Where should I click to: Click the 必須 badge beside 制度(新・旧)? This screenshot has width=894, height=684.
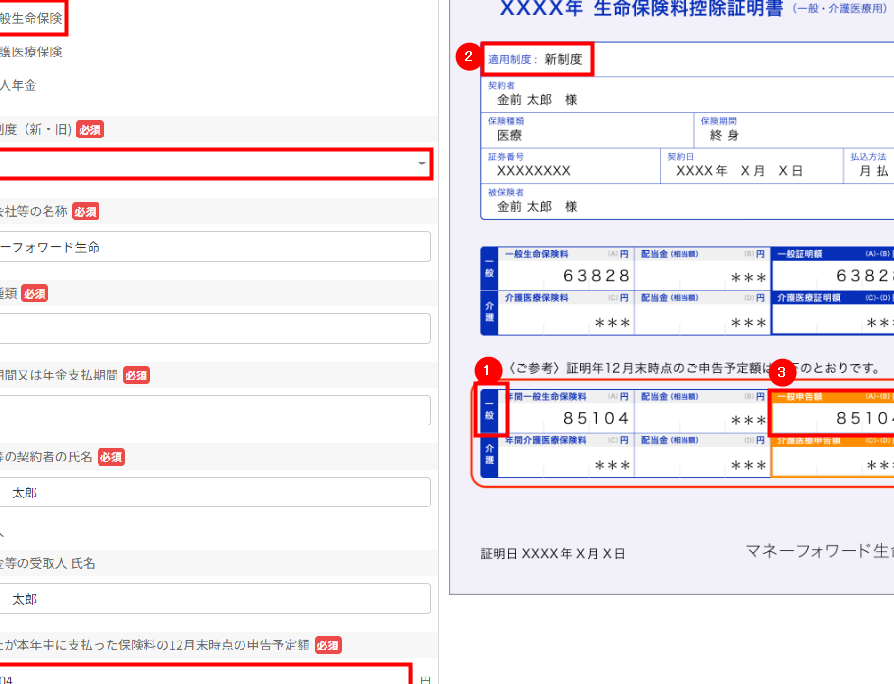pyautogui.click(x=90, y=130)
